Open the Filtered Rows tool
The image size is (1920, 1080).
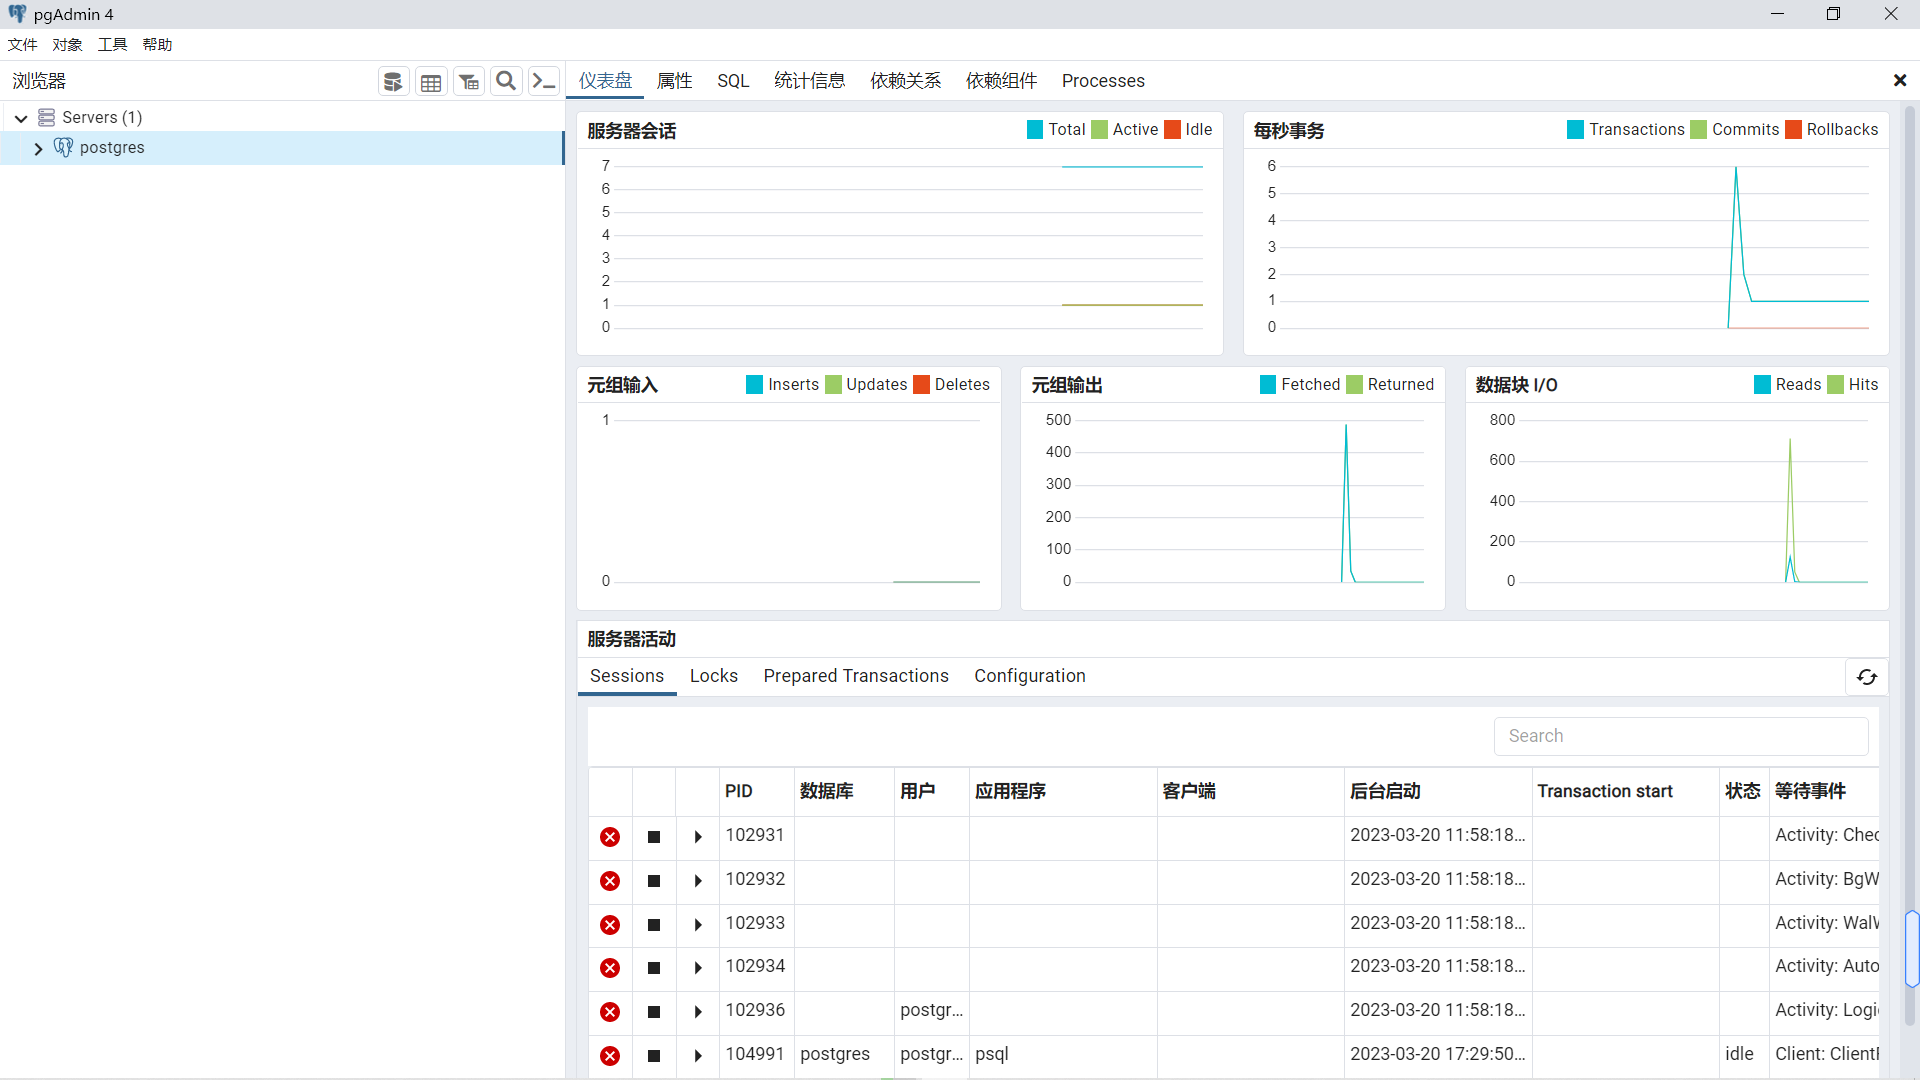pos(468,81)
